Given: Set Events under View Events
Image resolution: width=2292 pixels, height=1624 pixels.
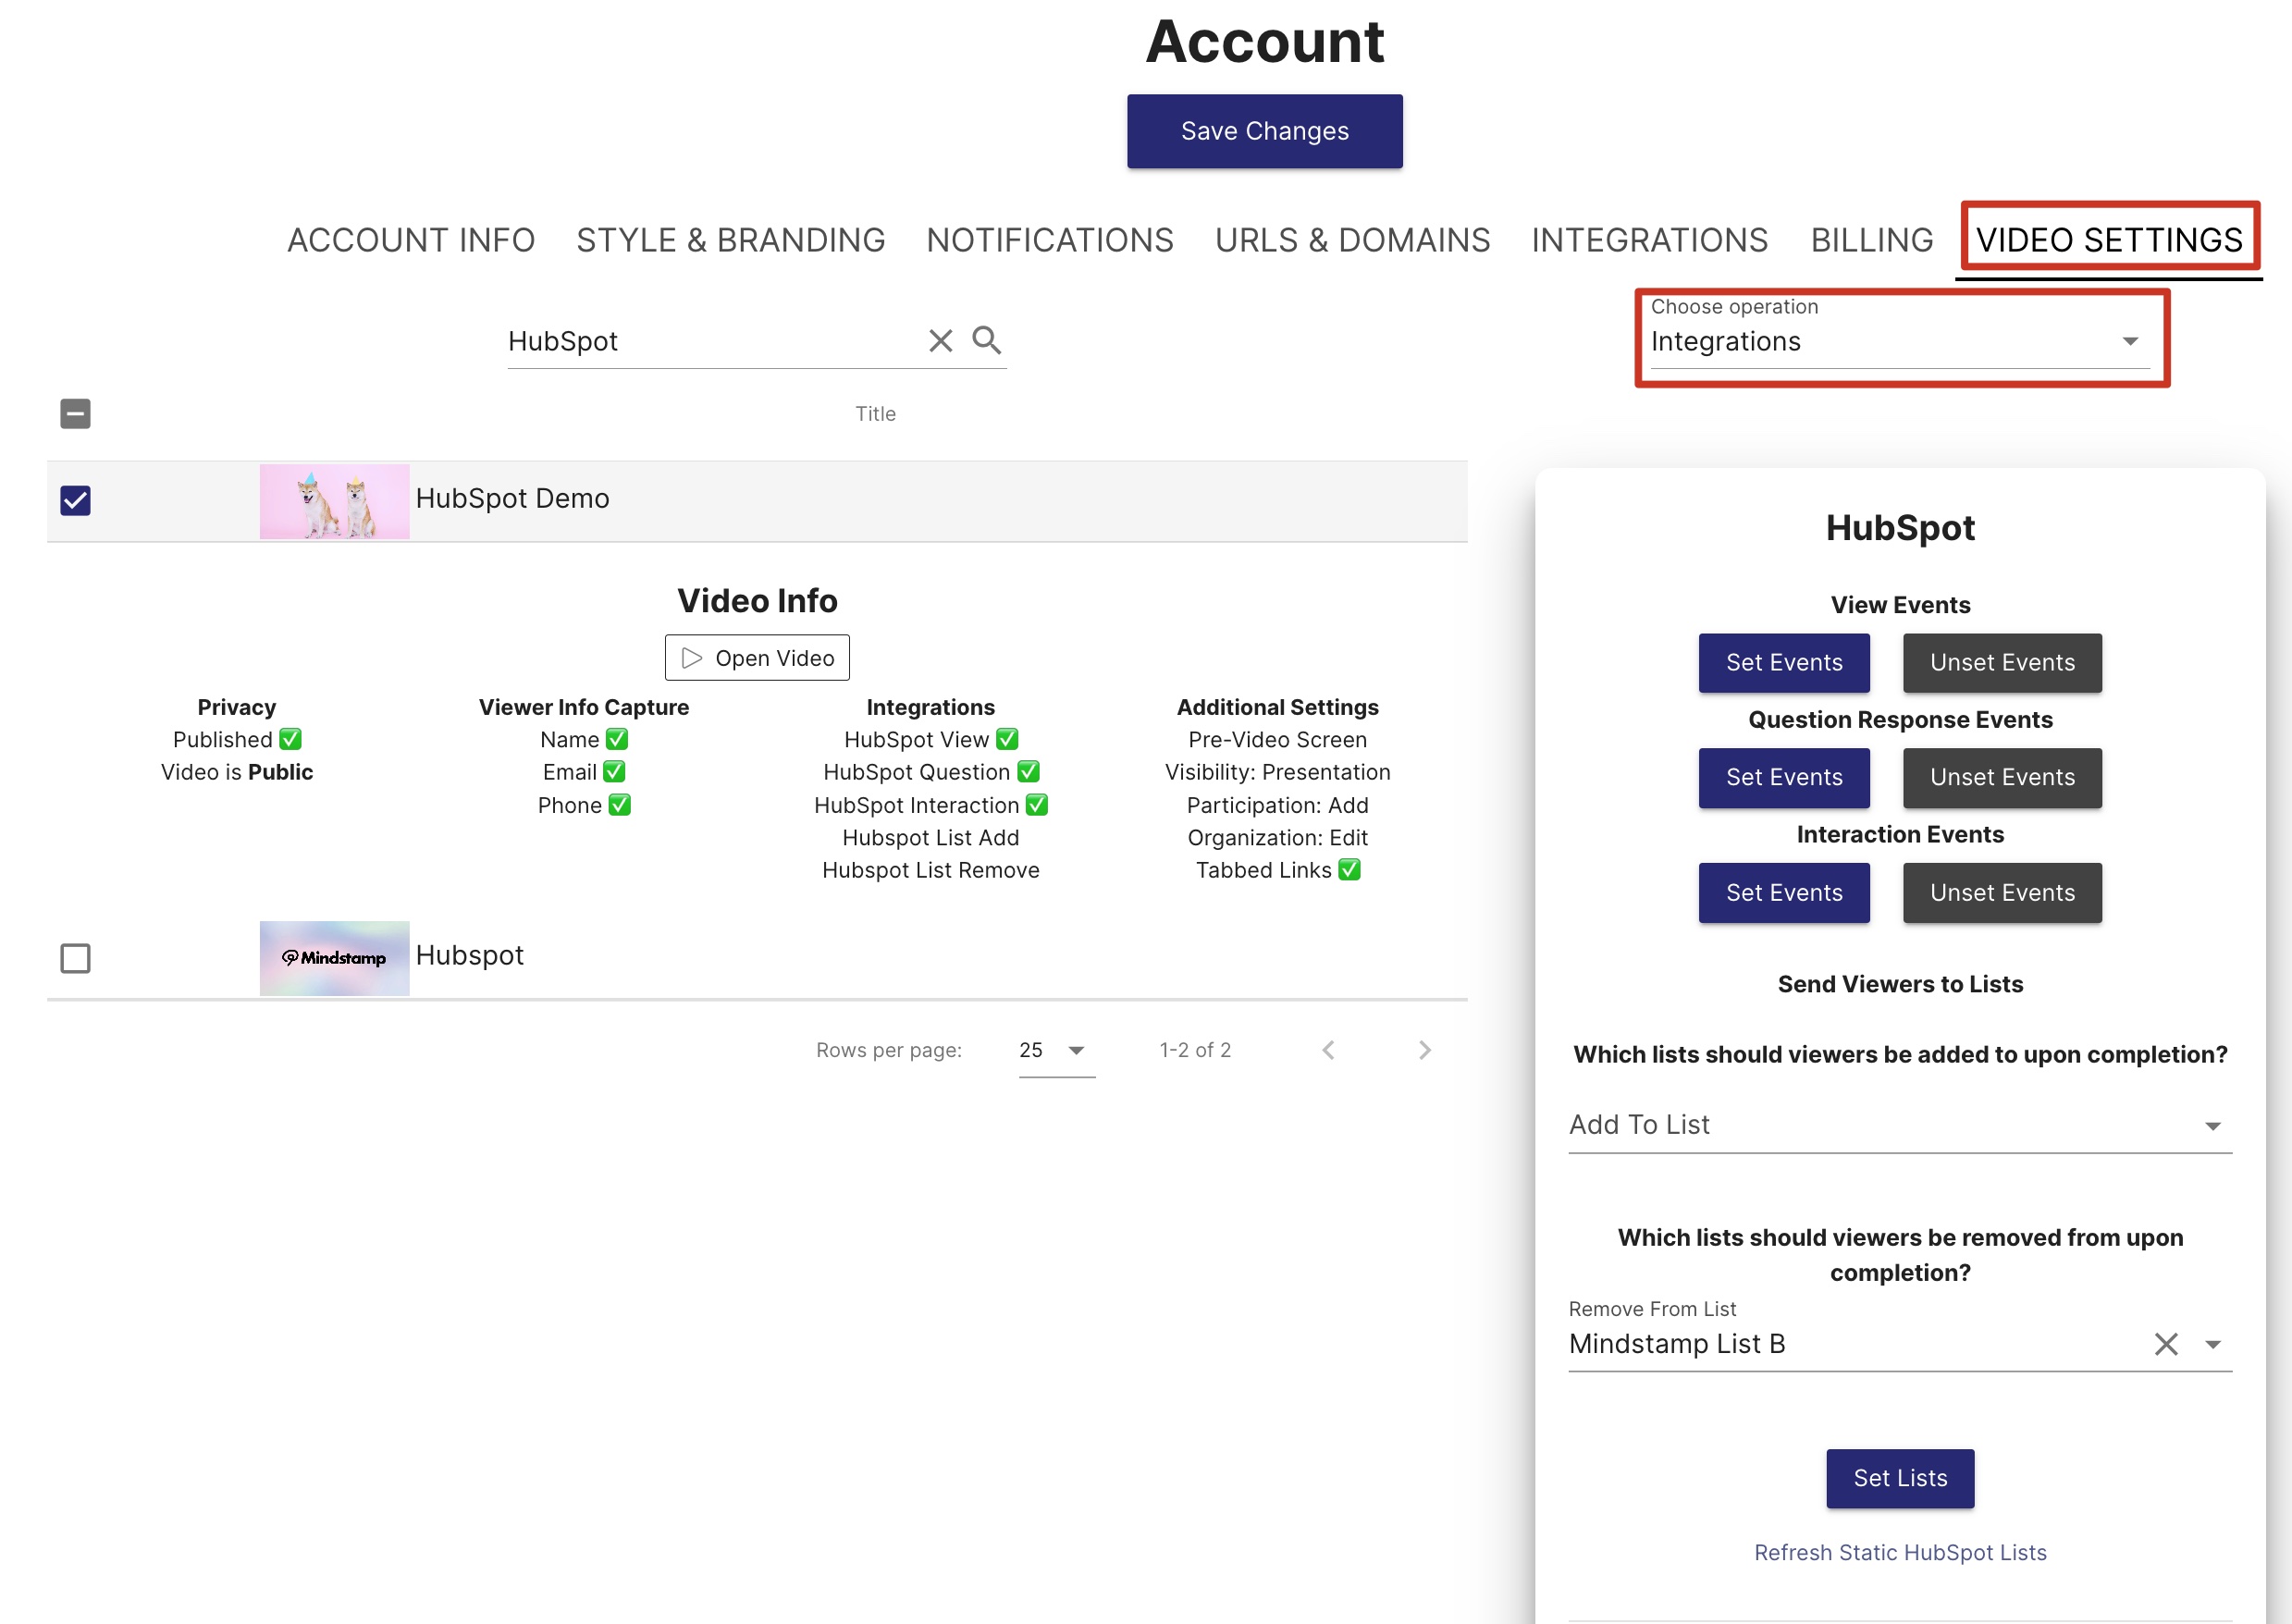Looking at the screenshot, I should [x=1784, y=663].
